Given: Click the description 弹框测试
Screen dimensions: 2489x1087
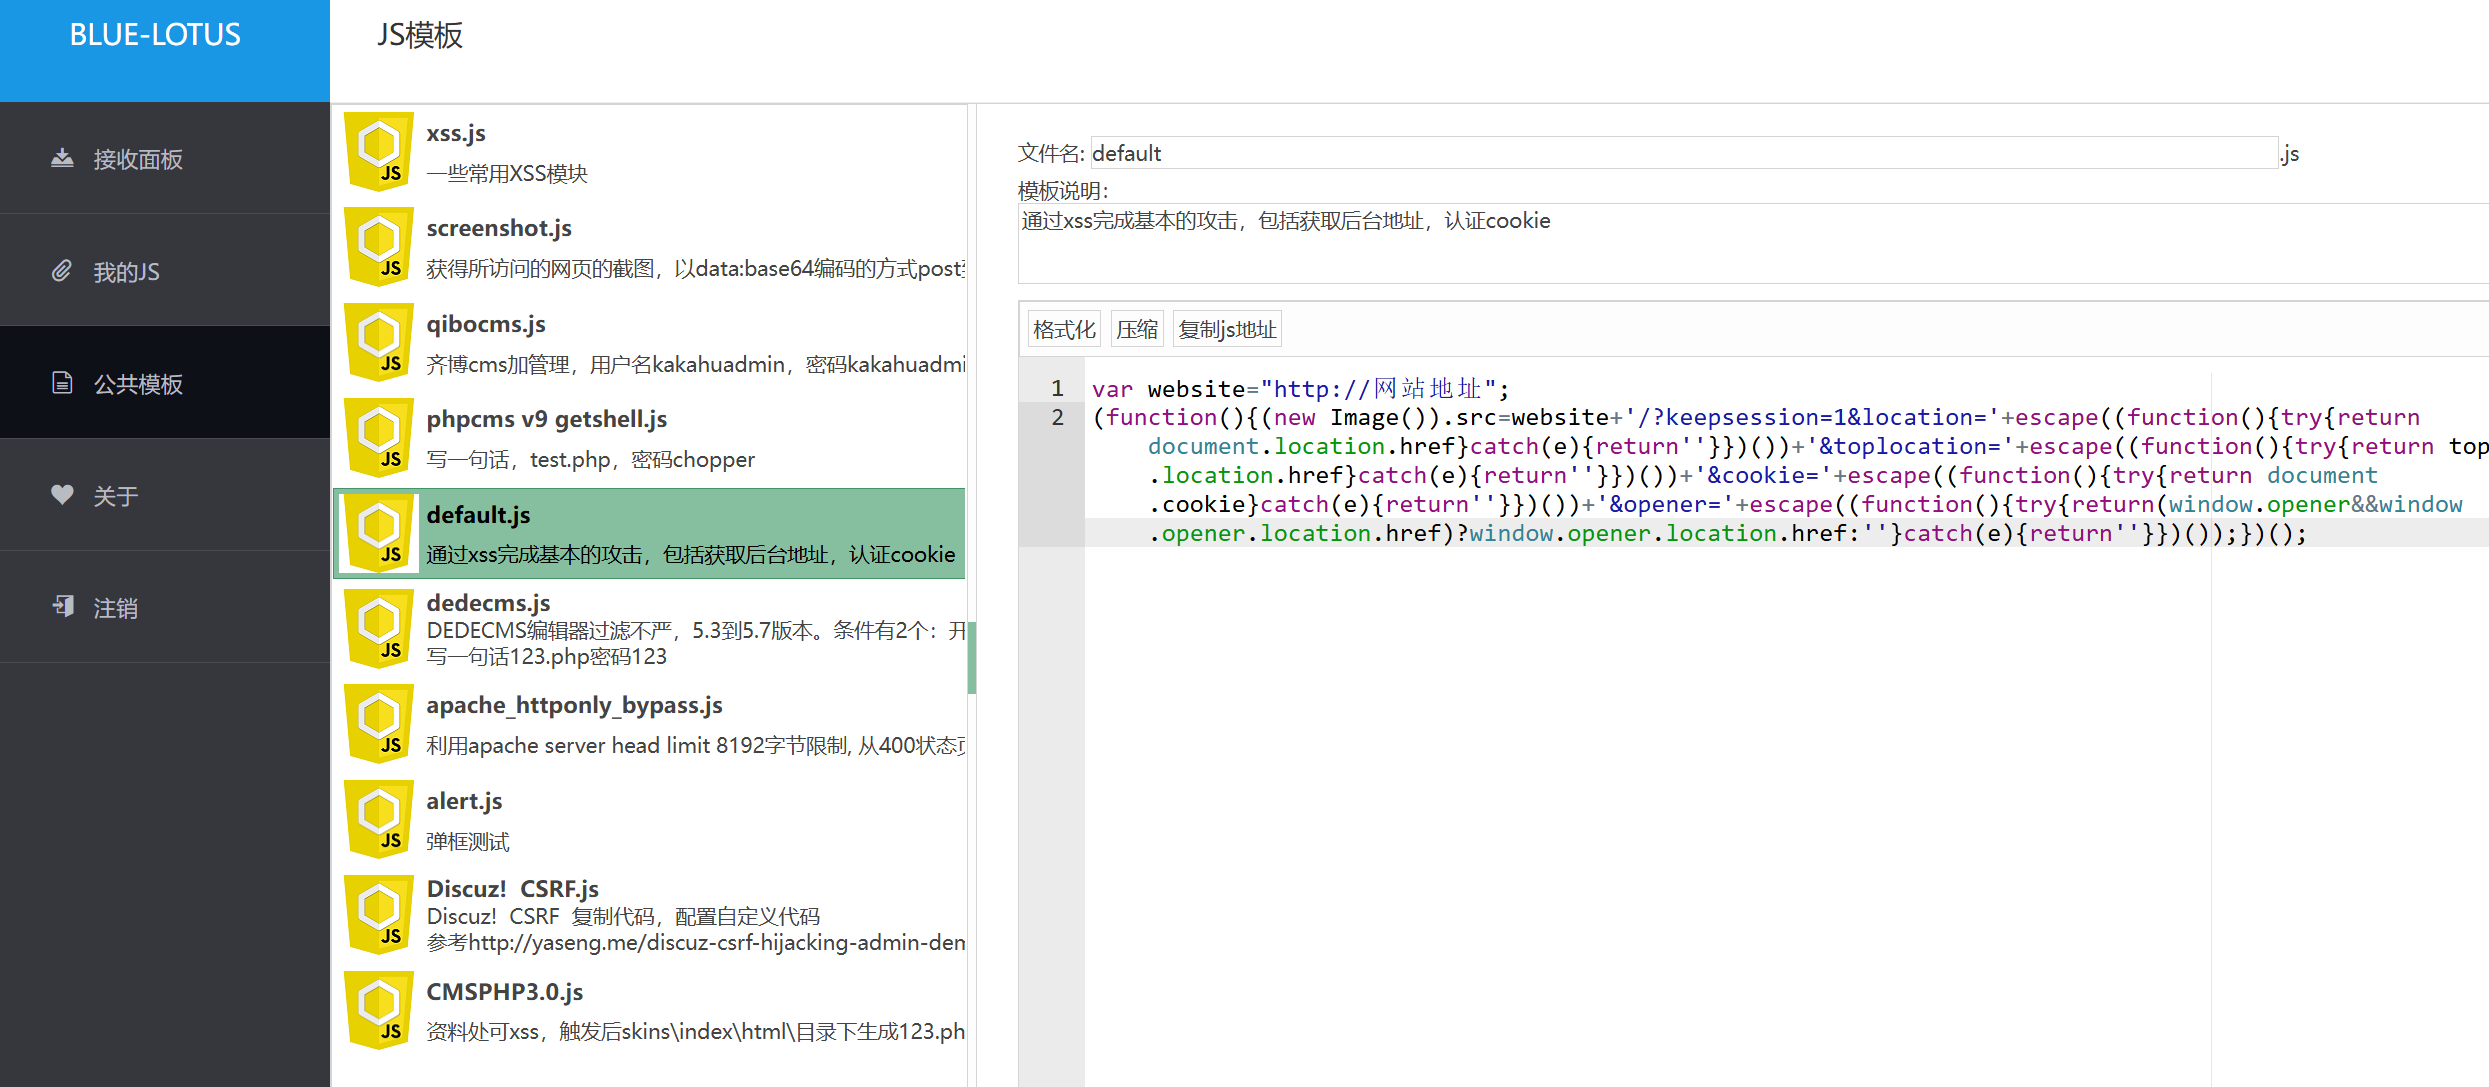Looking at the screenshot, I should 468,842.
